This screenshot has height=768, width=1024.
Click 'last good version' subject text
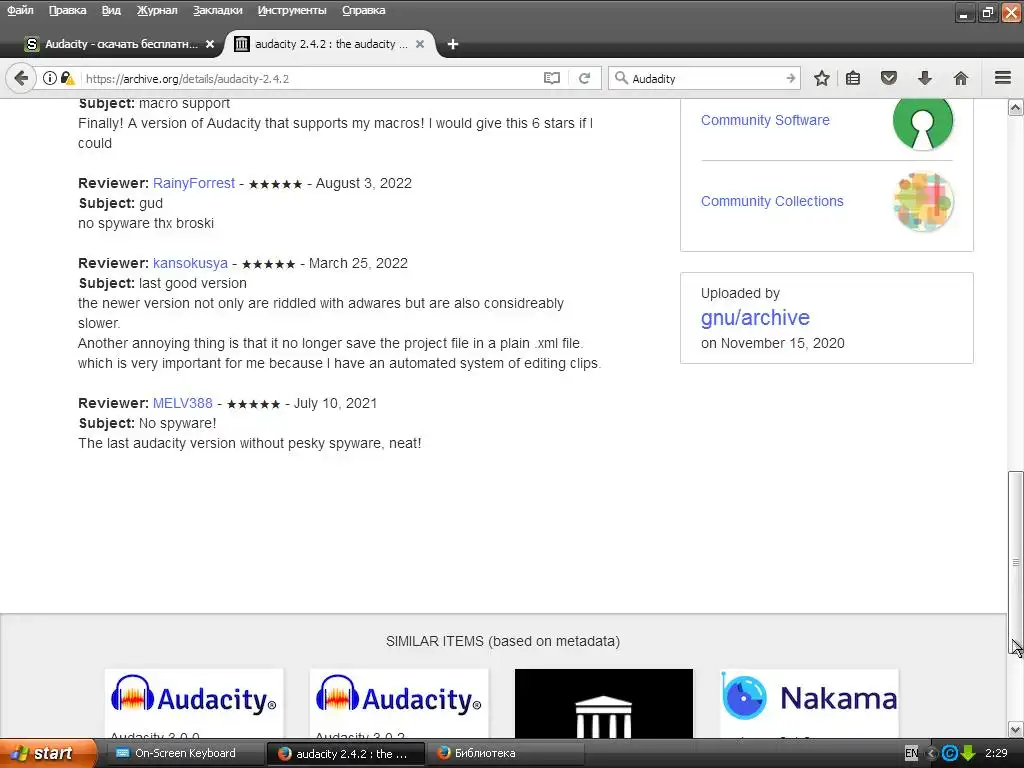coord(193,283)
